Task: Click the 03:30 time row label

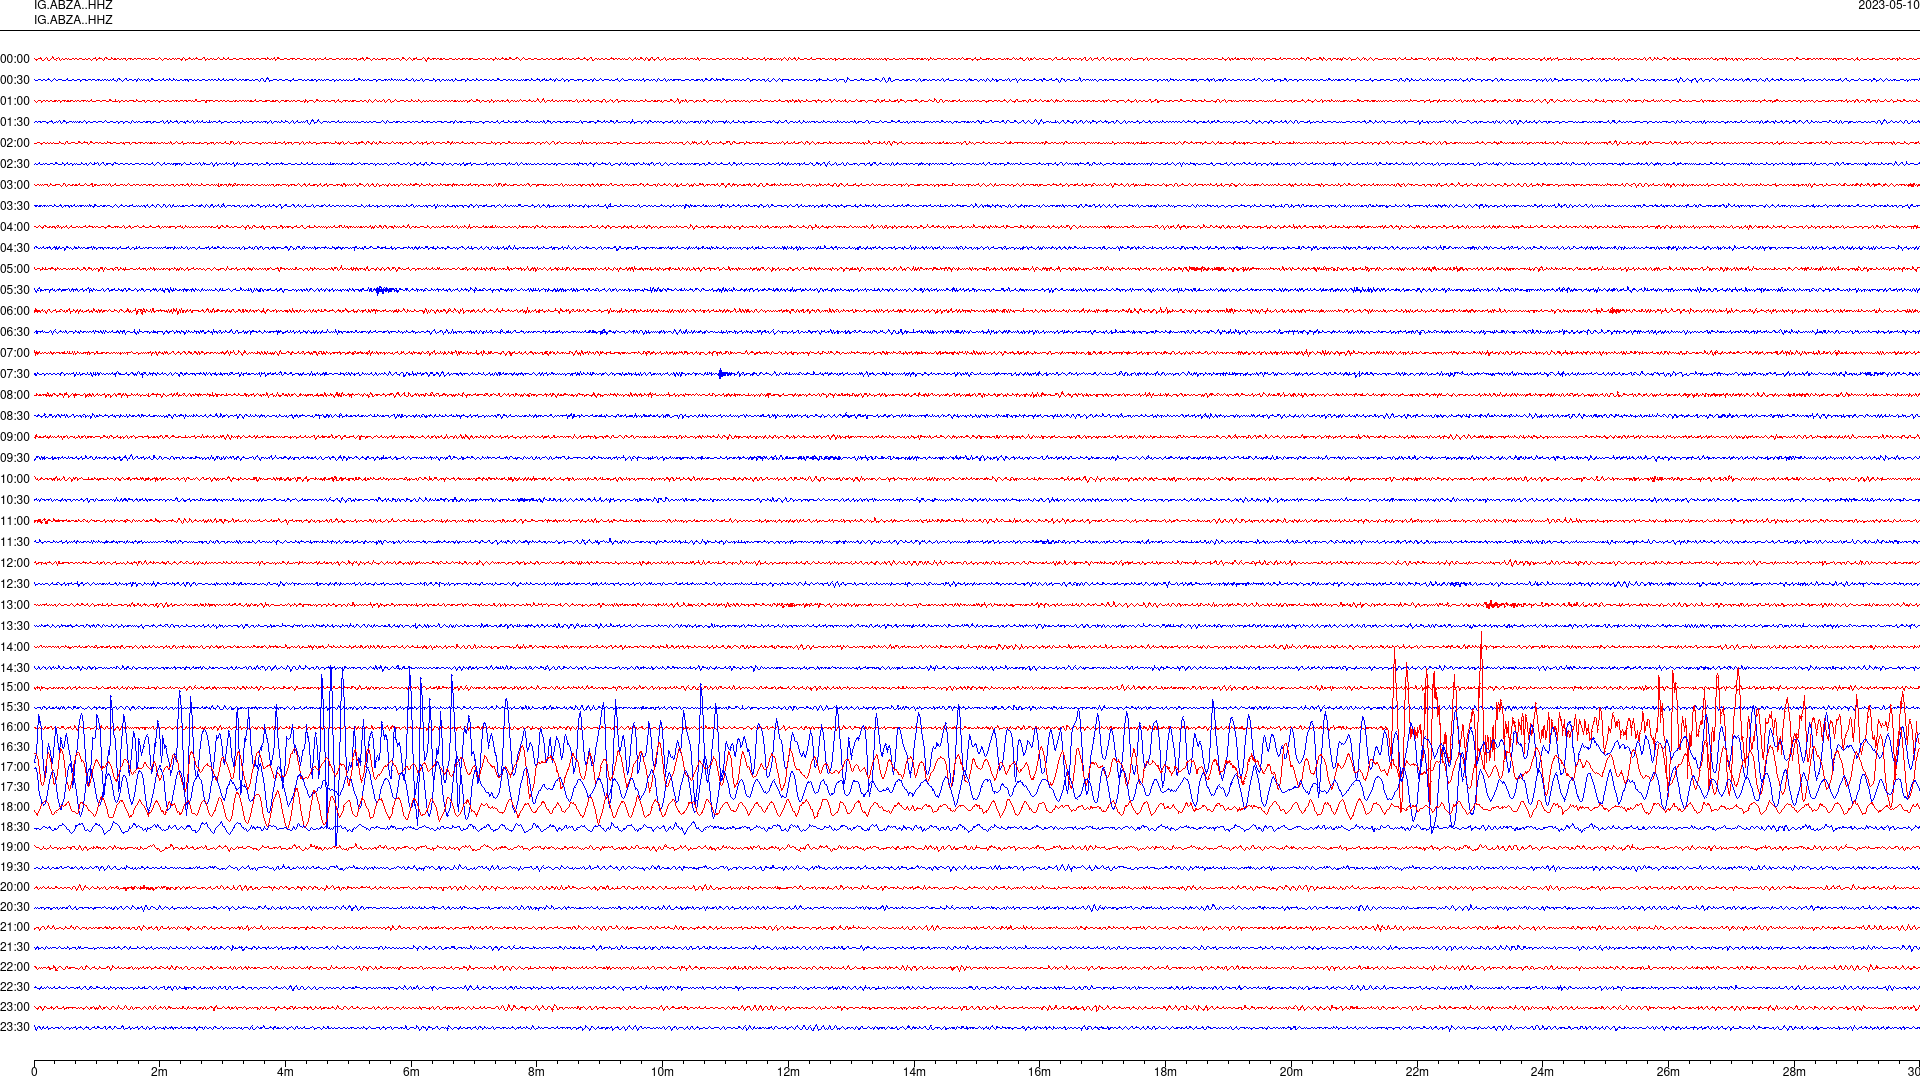Action: pyautogui.click(x=15, y=206)
